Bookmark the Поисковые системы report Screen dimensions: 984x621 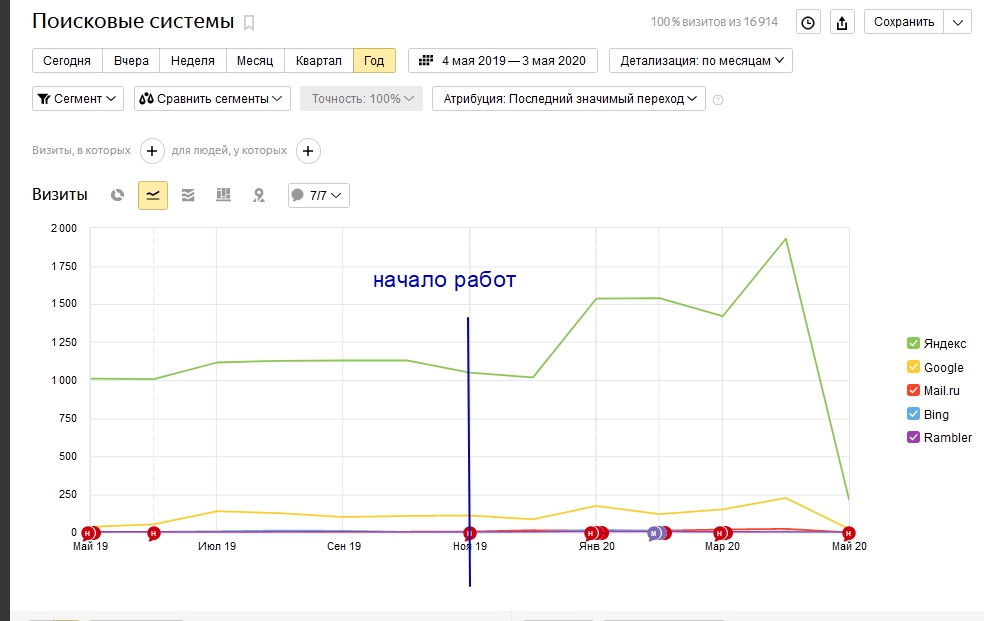pos(249,23)
